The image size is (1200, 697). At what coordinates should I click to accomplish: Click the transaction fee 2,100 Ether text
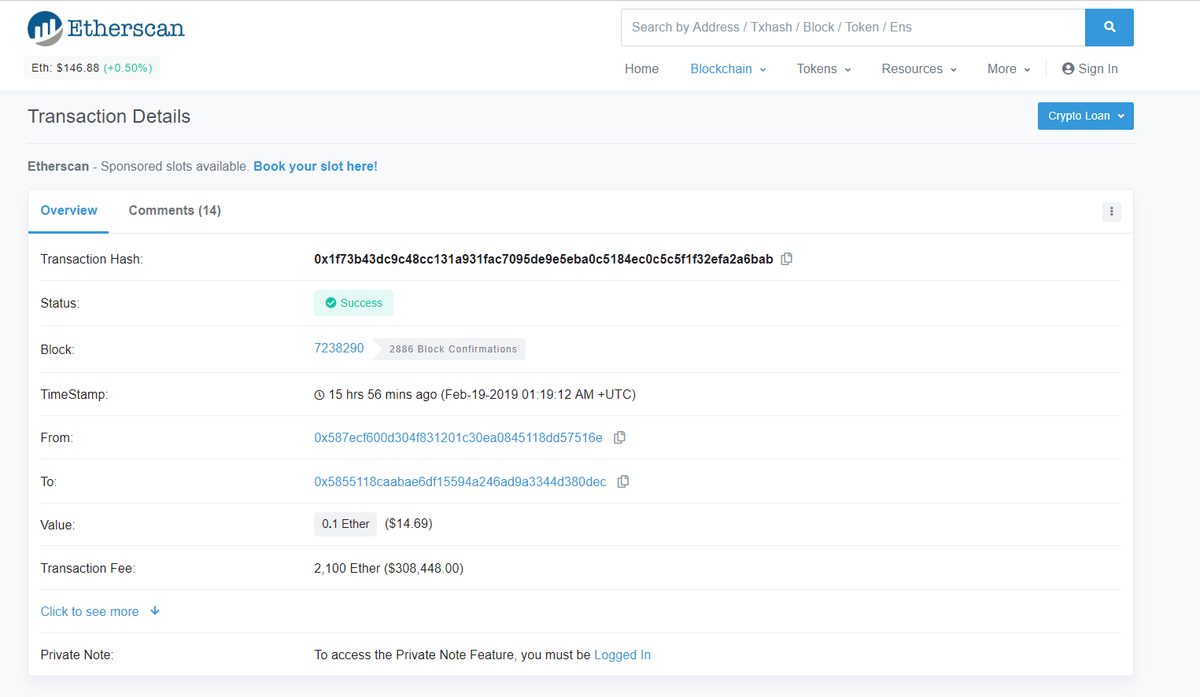[389, 568]
